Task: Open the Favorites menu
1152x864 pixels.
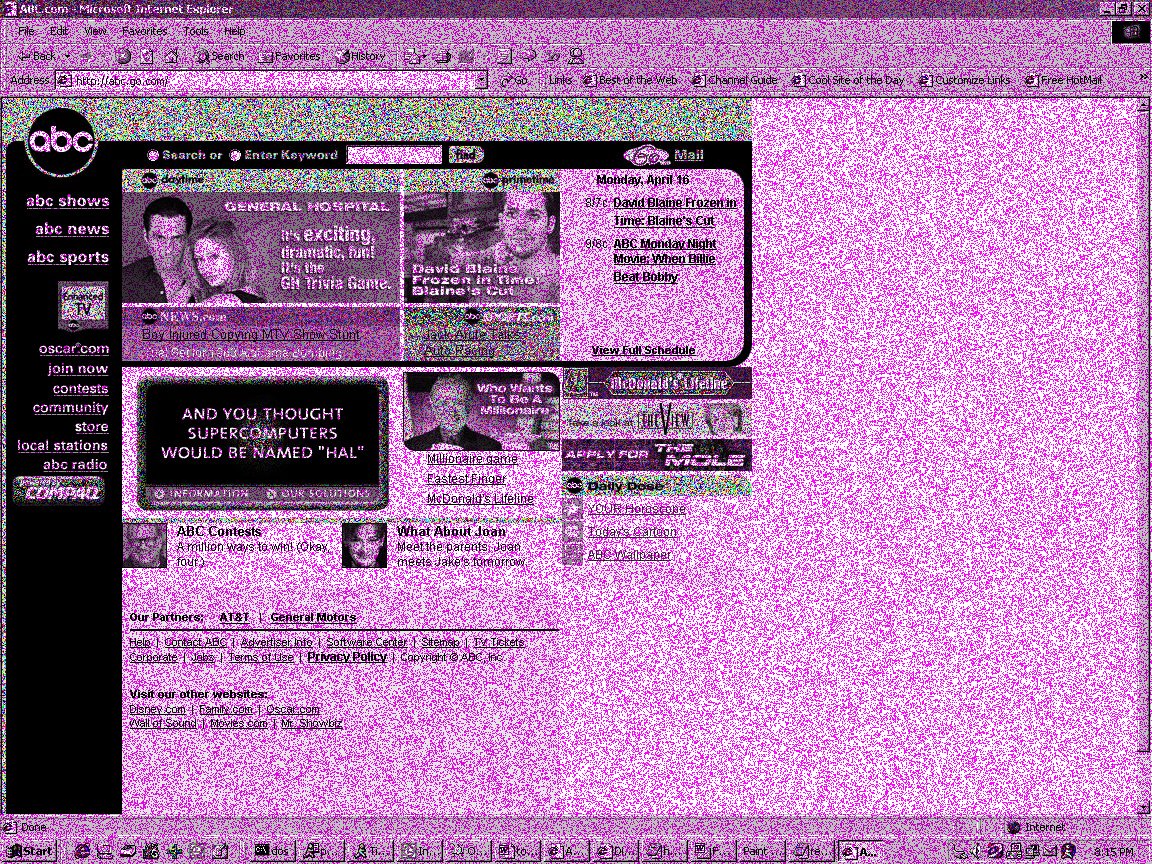Action: point(144,31)
